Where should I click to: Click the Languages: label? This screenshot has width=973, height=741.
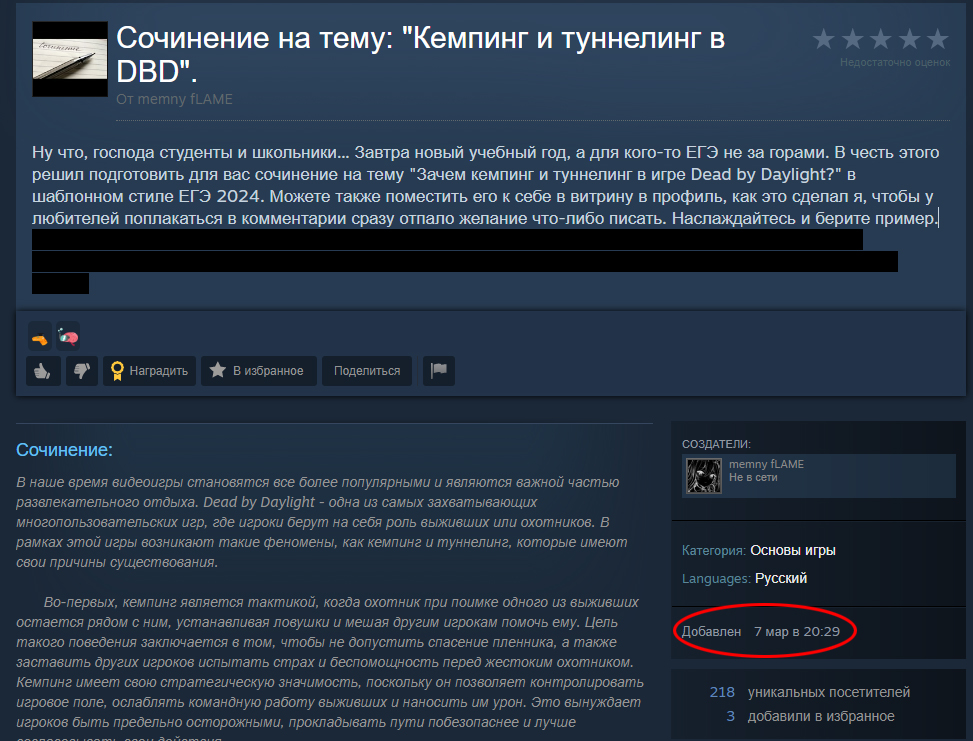tap(716, 578)
